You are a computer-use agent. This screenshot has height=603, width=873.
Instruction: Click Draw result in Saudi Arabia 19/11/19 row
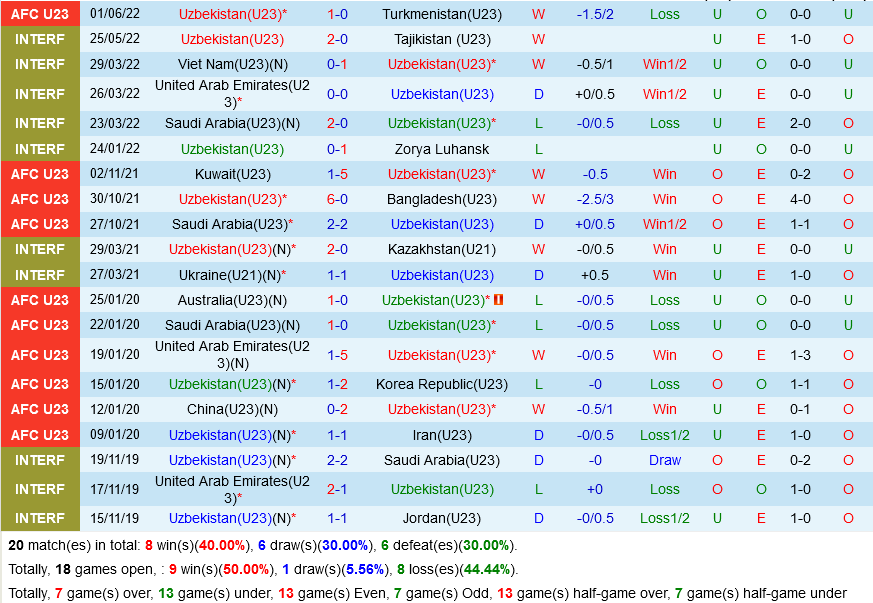[665, 460]
